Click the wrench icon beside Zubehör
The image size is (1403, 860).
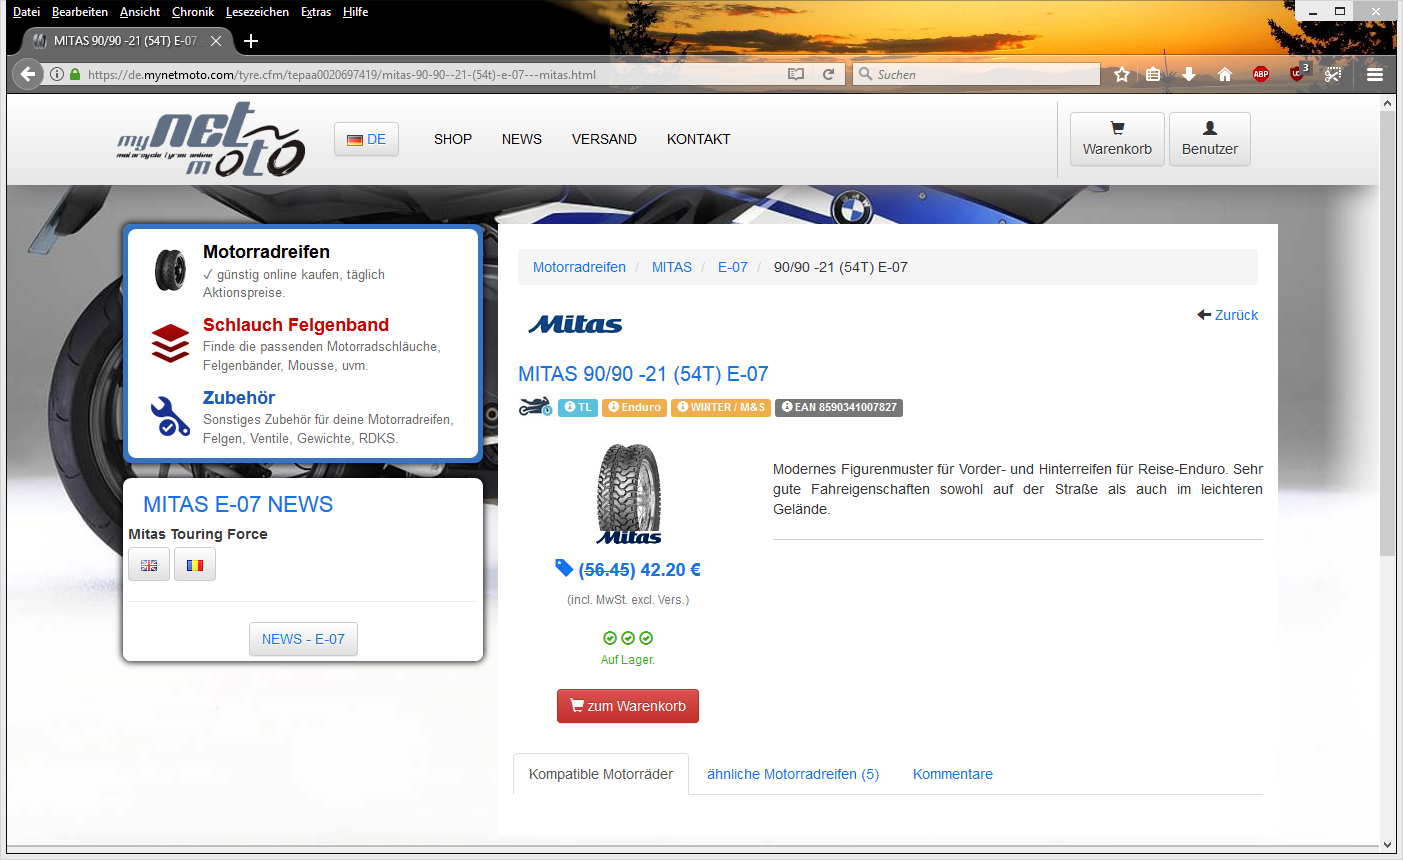(x=170, y=416)
